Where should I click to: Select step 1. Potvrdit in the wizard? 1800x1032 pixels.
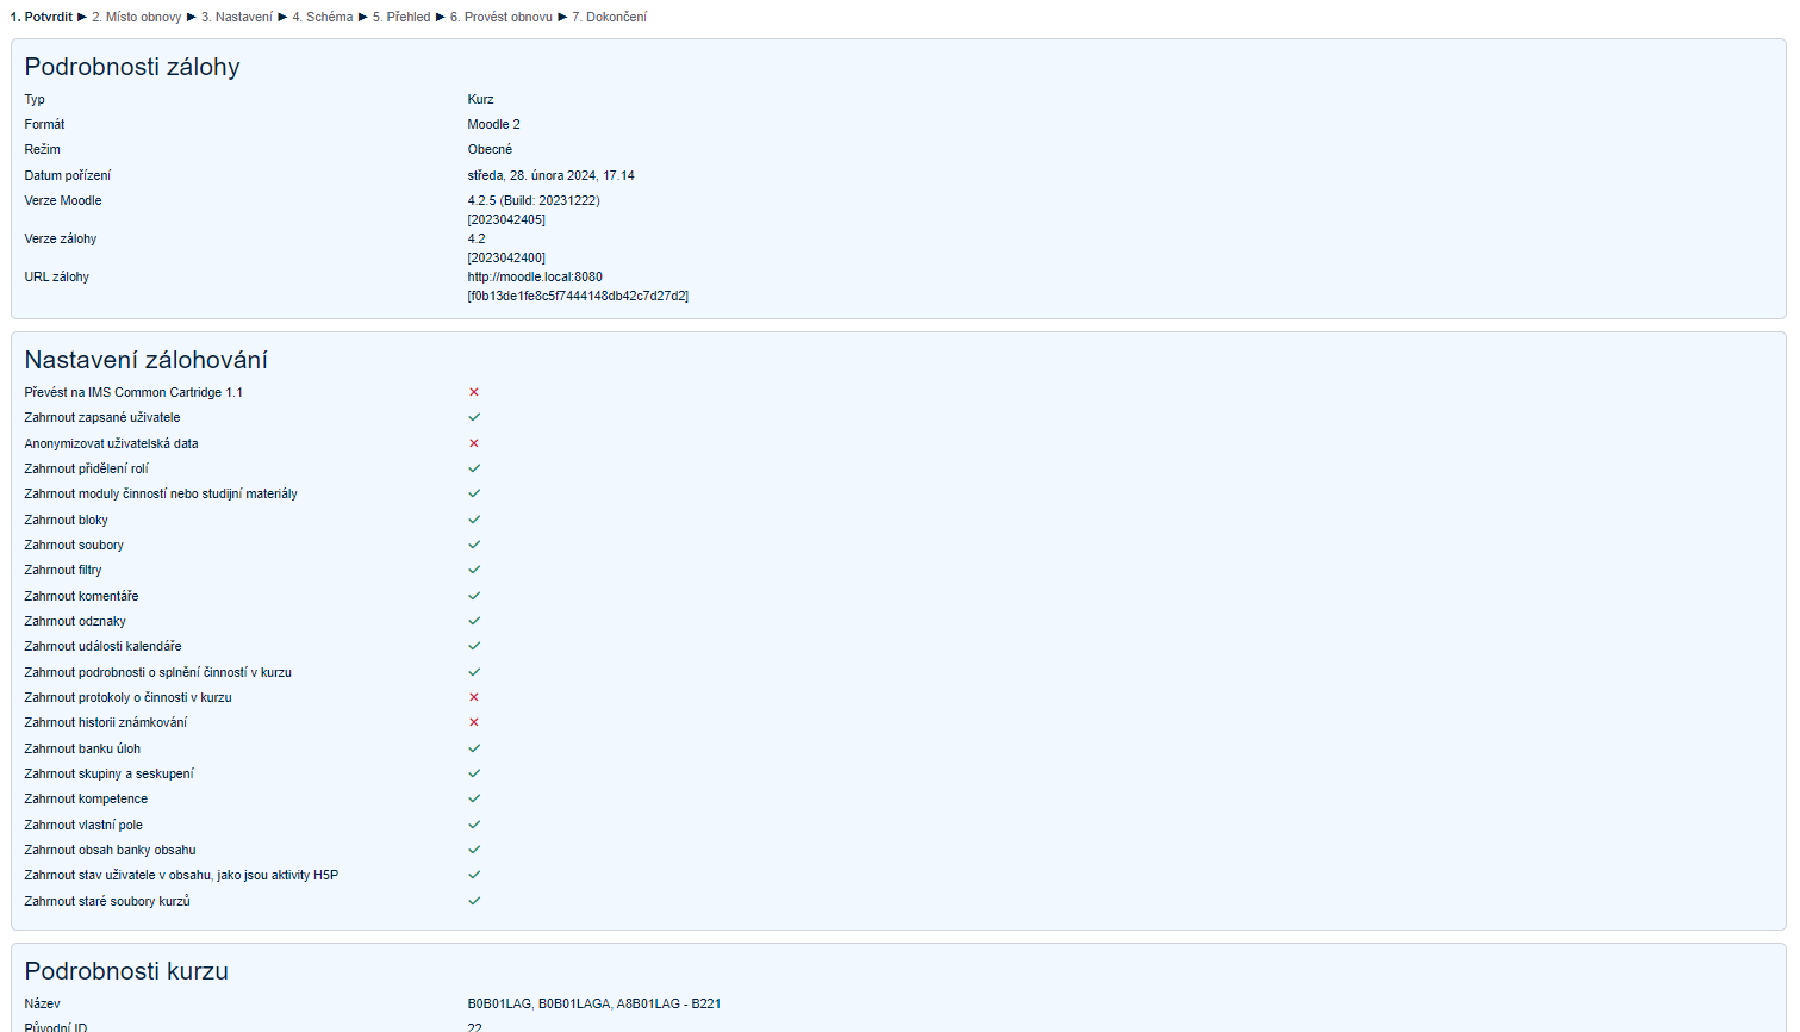click(42, 17)
